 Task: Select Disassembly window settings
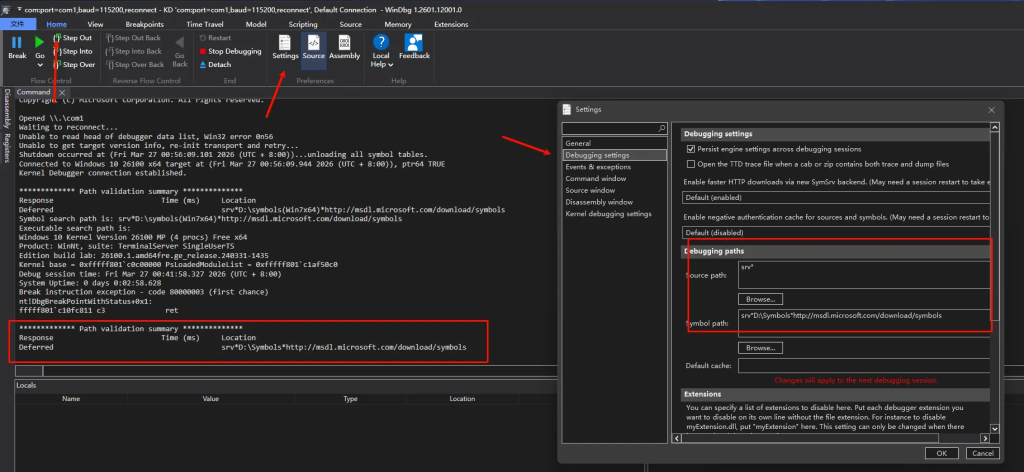pyautogui.click(x=615, y=202)
